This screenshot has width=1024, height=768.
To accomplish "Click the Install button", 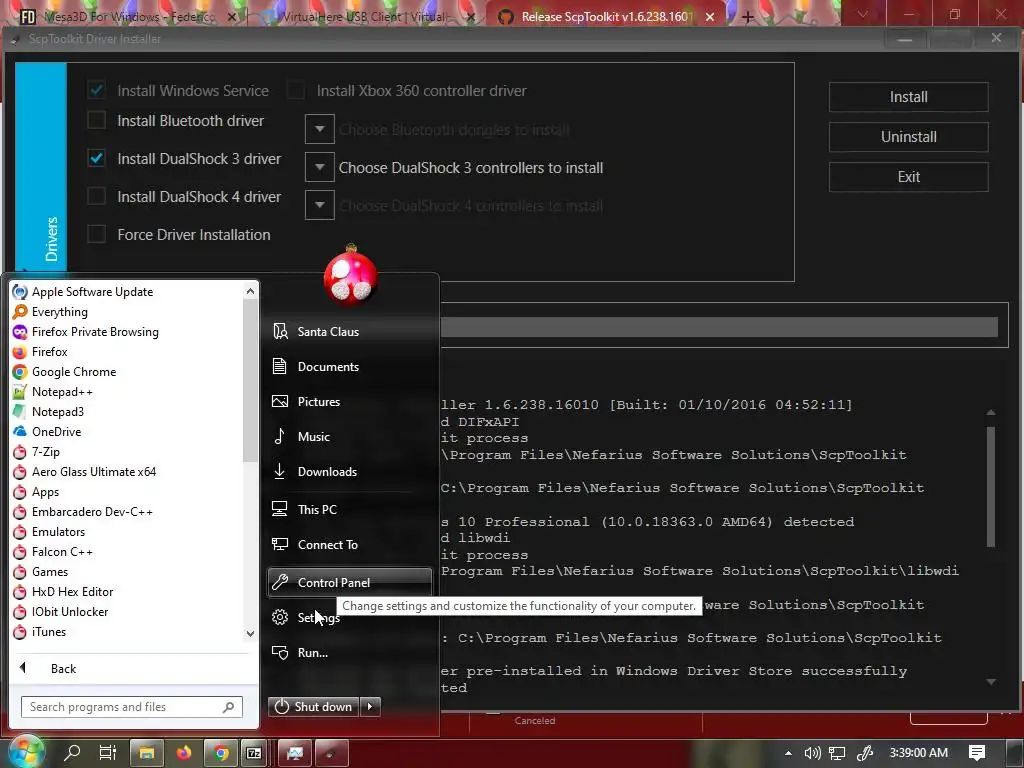I will (908, 97).
